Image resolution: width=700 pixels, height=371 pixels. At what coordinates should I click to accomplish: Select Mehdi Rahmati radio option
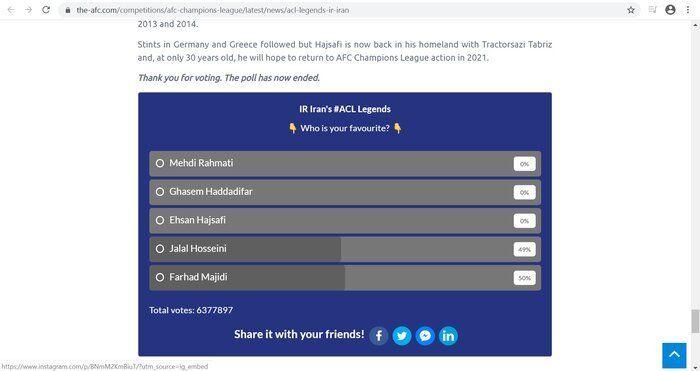(x=160, y=163)
